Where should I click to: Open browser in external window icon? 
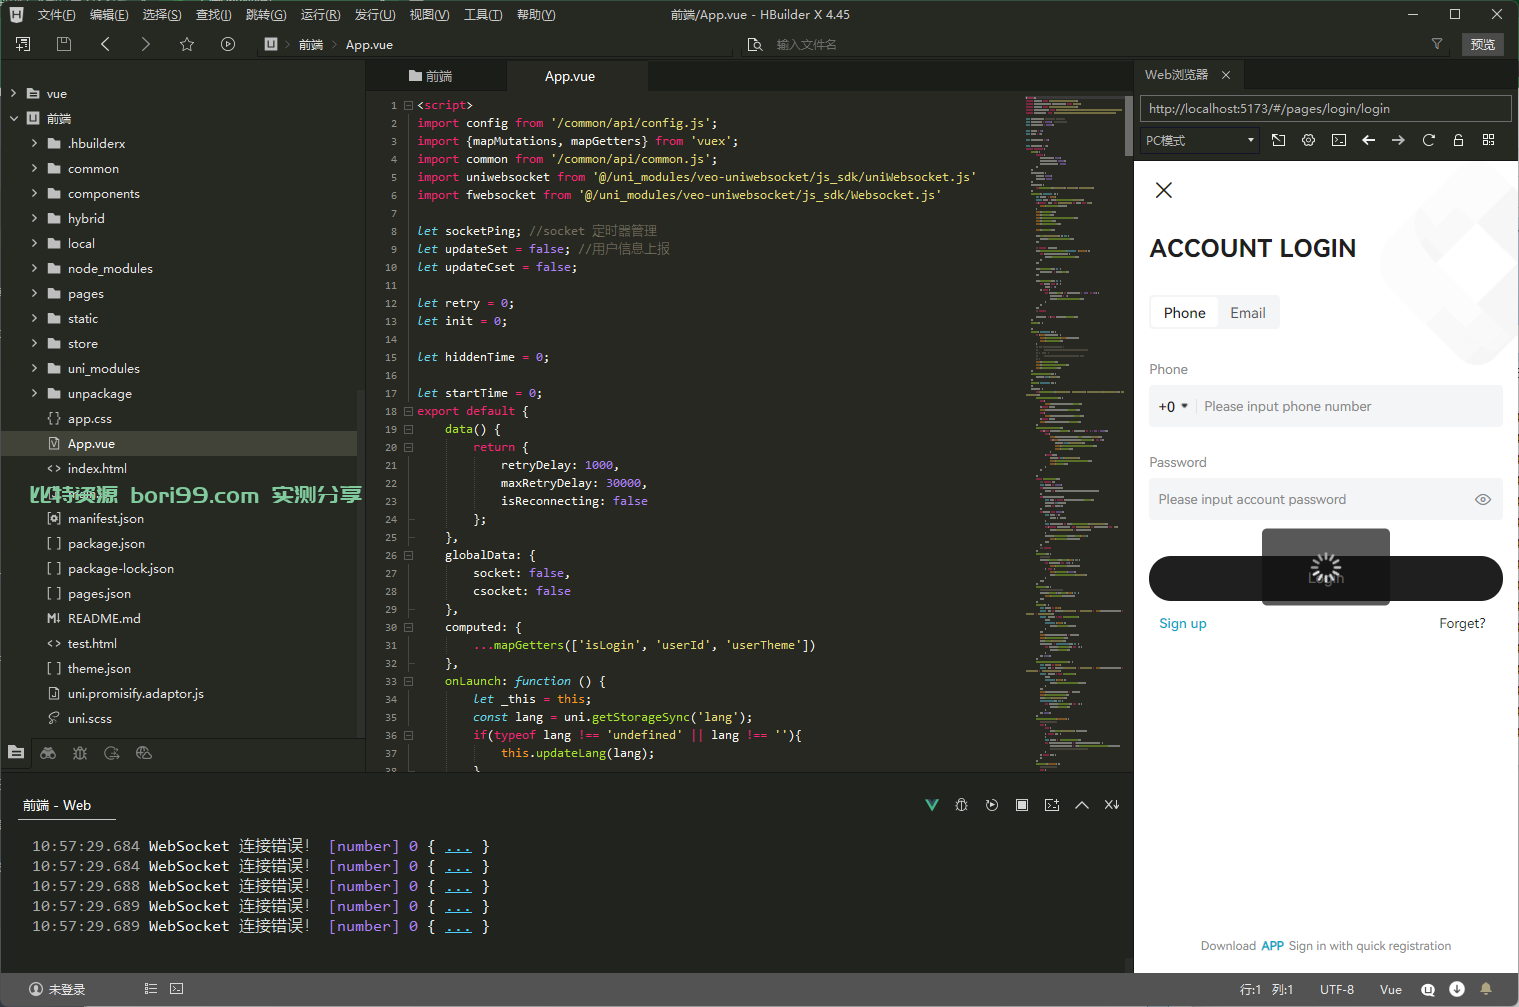(1278, 140)
